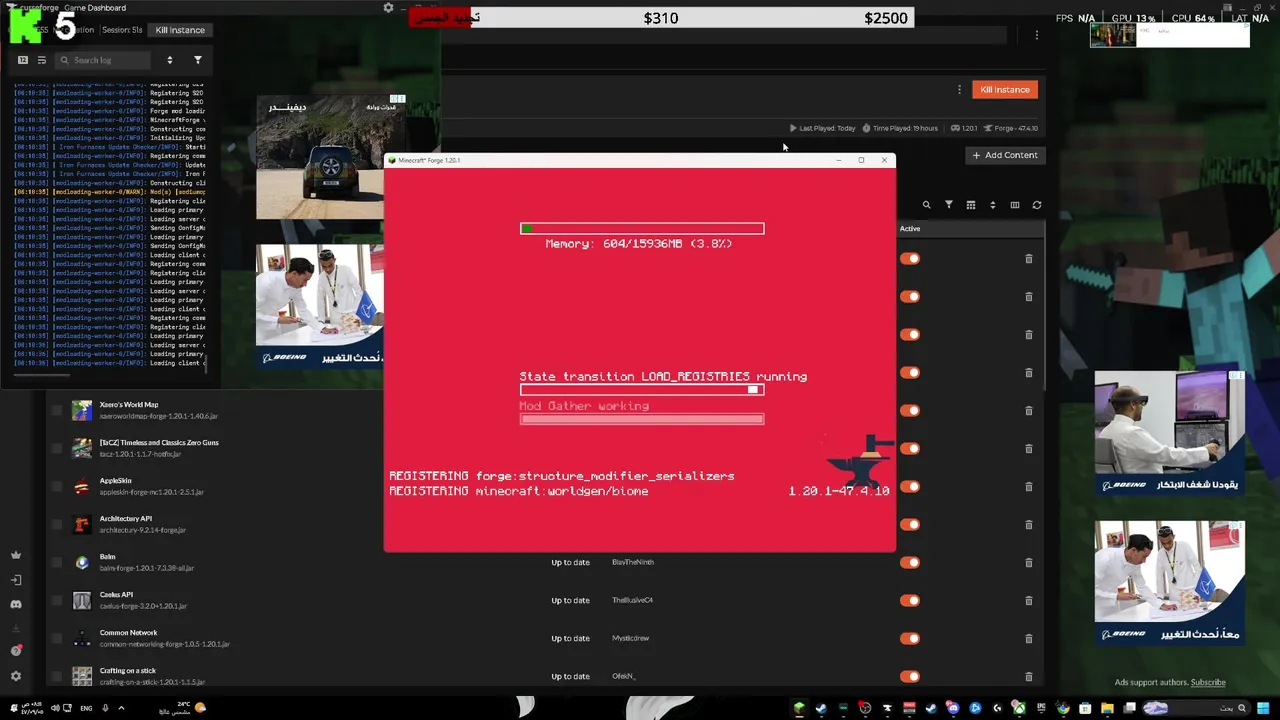The width and height of the screenshot is (1280, 720).
Task: Open the mod list sort arrows
Action: coord(993,205)
